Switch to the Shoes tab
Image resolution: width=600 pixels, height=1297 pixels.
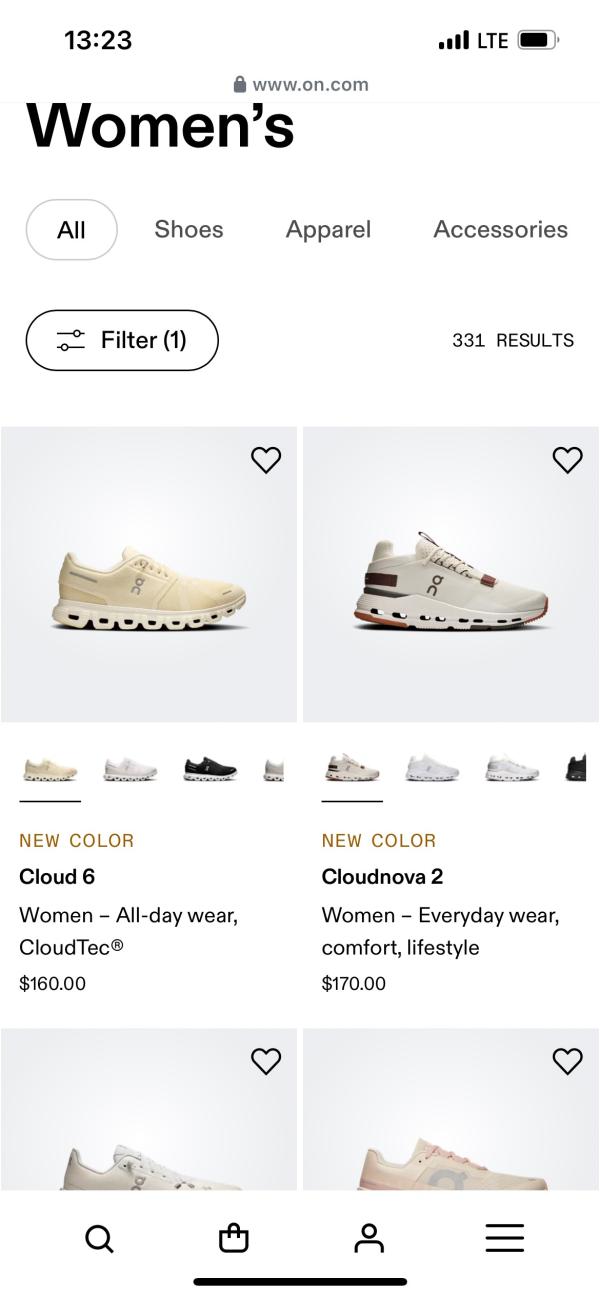pyautogui.click(x=189, y=230)
